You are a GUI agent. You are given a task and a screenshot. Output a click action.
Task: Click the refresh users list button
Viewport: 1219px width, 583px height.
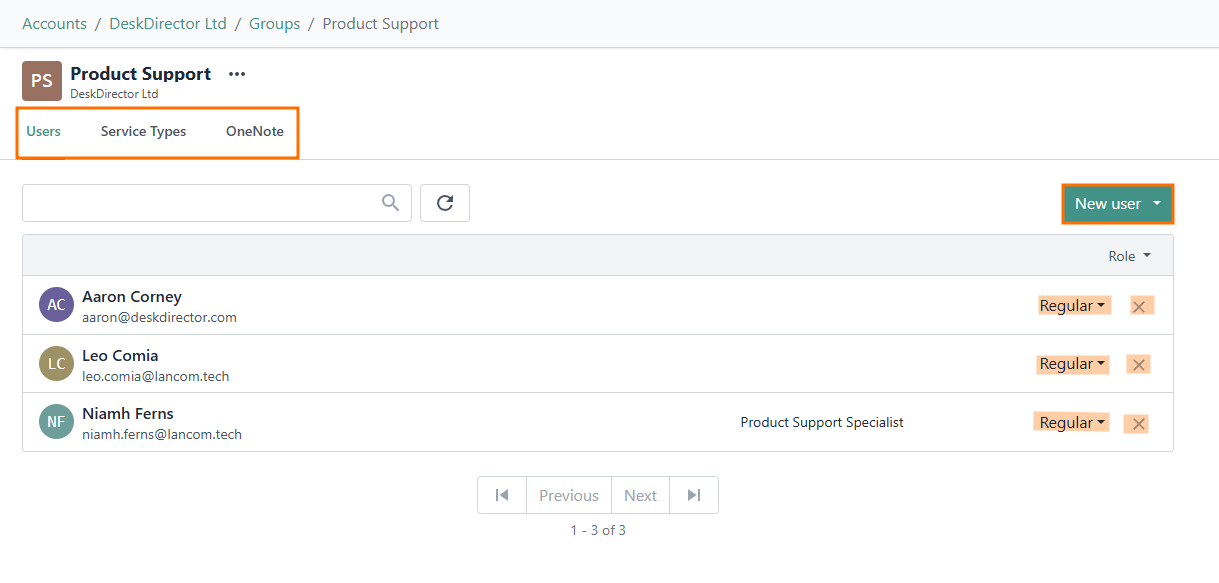tap(445, 203)
